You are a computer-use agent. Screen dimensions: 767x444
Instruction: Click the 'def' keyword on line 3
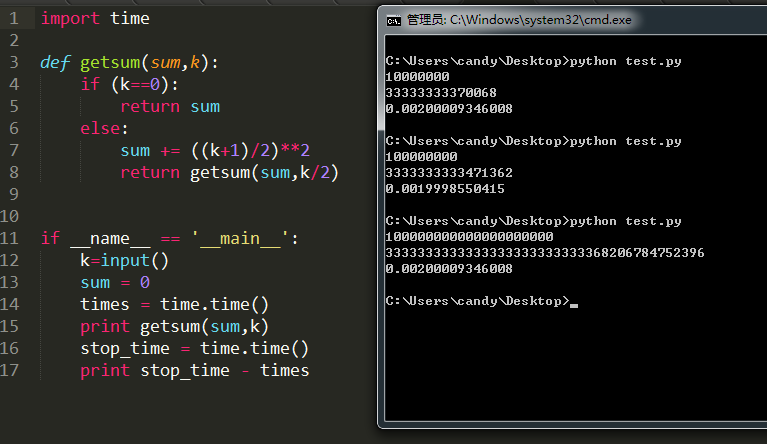tap(55, 63)
